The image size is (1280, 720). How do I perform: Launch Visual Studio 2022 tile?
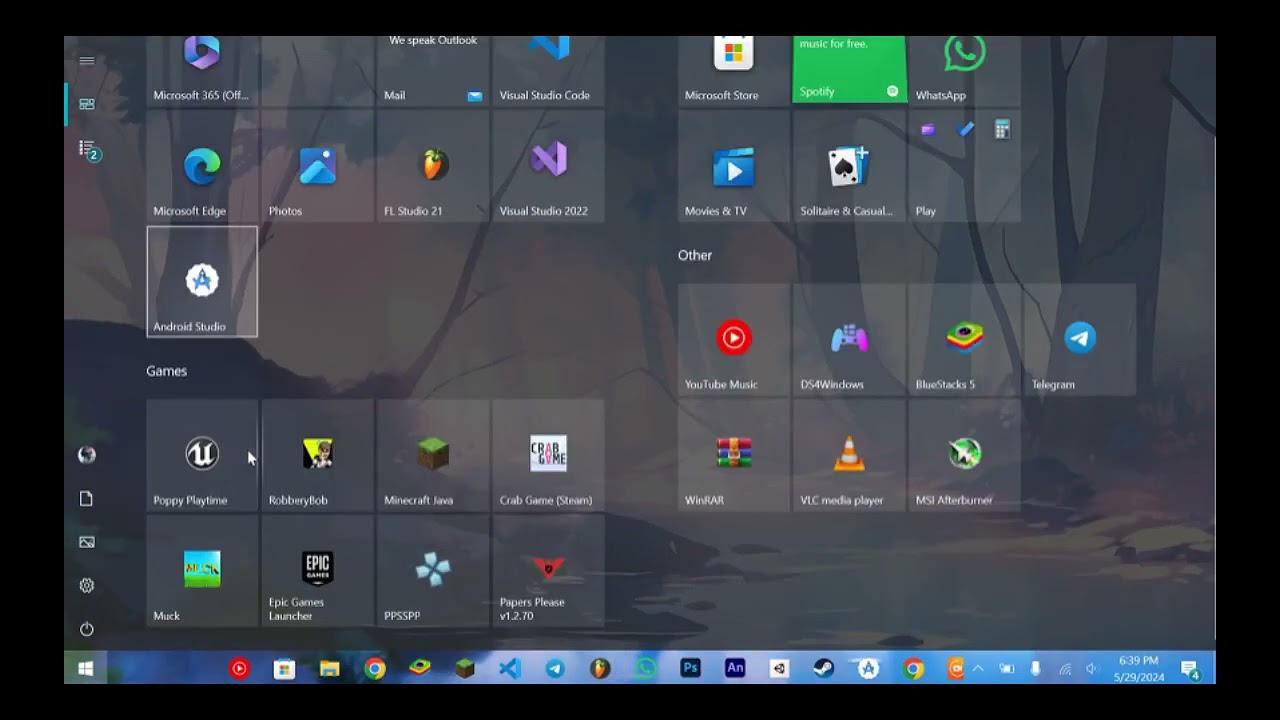click(x=548, y=166)
